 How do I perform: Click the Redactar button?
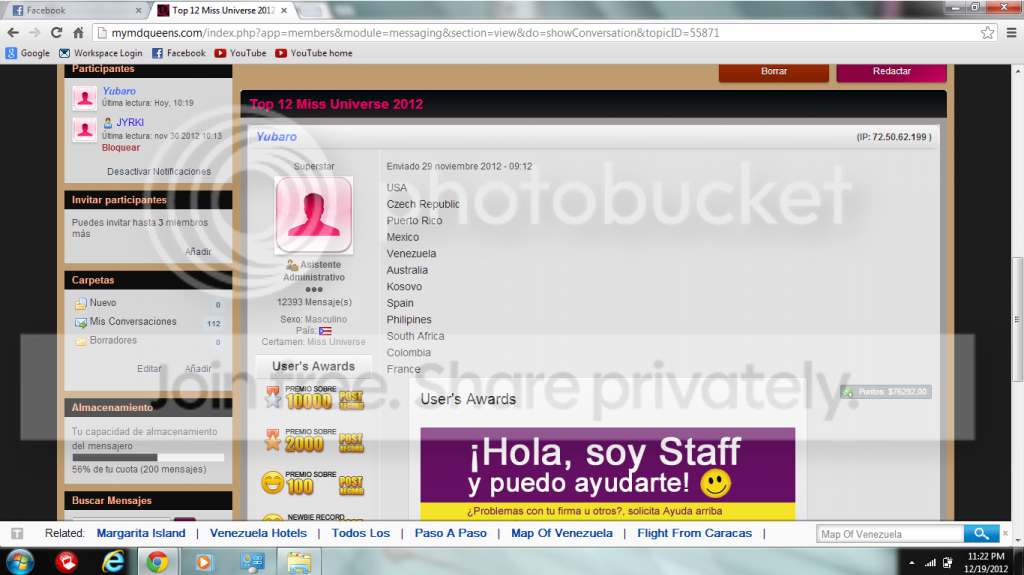click(891, 72)
